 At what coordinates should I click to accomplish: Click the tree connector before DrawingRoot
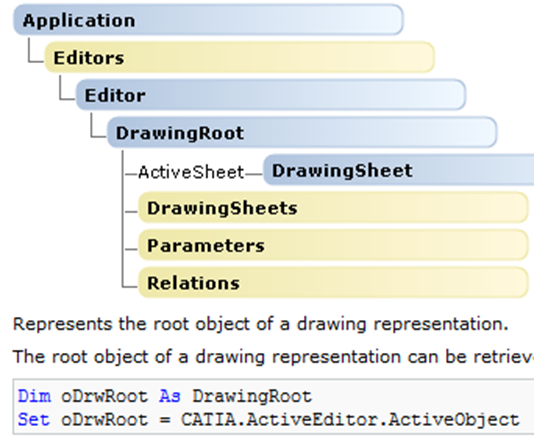[98, 125]
